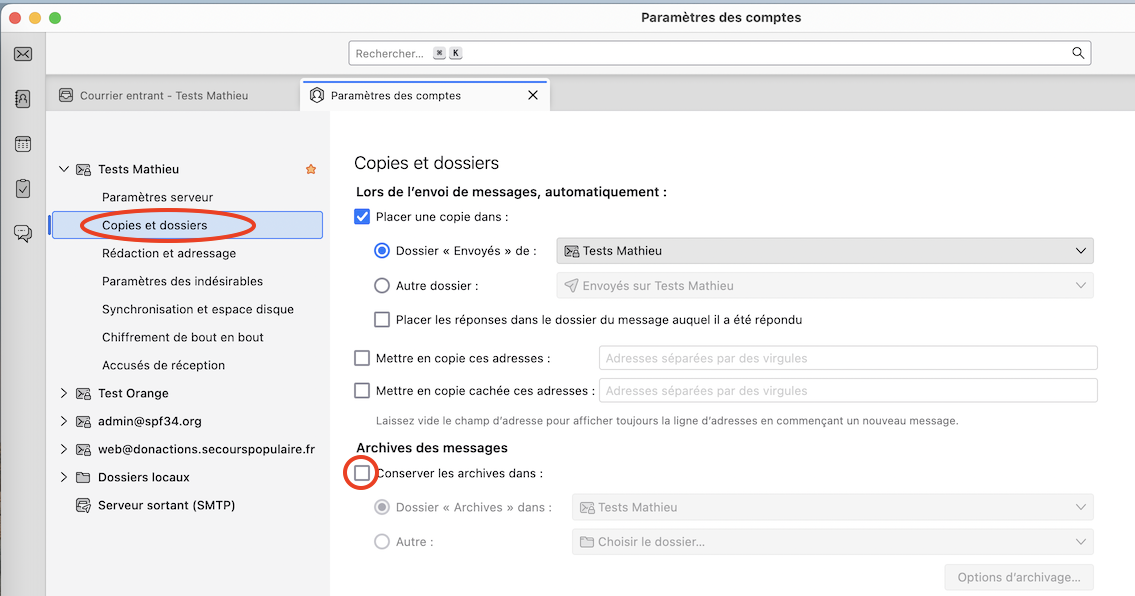
Task: Click the Mettre en copie addresses field
Action: (847, 358)
